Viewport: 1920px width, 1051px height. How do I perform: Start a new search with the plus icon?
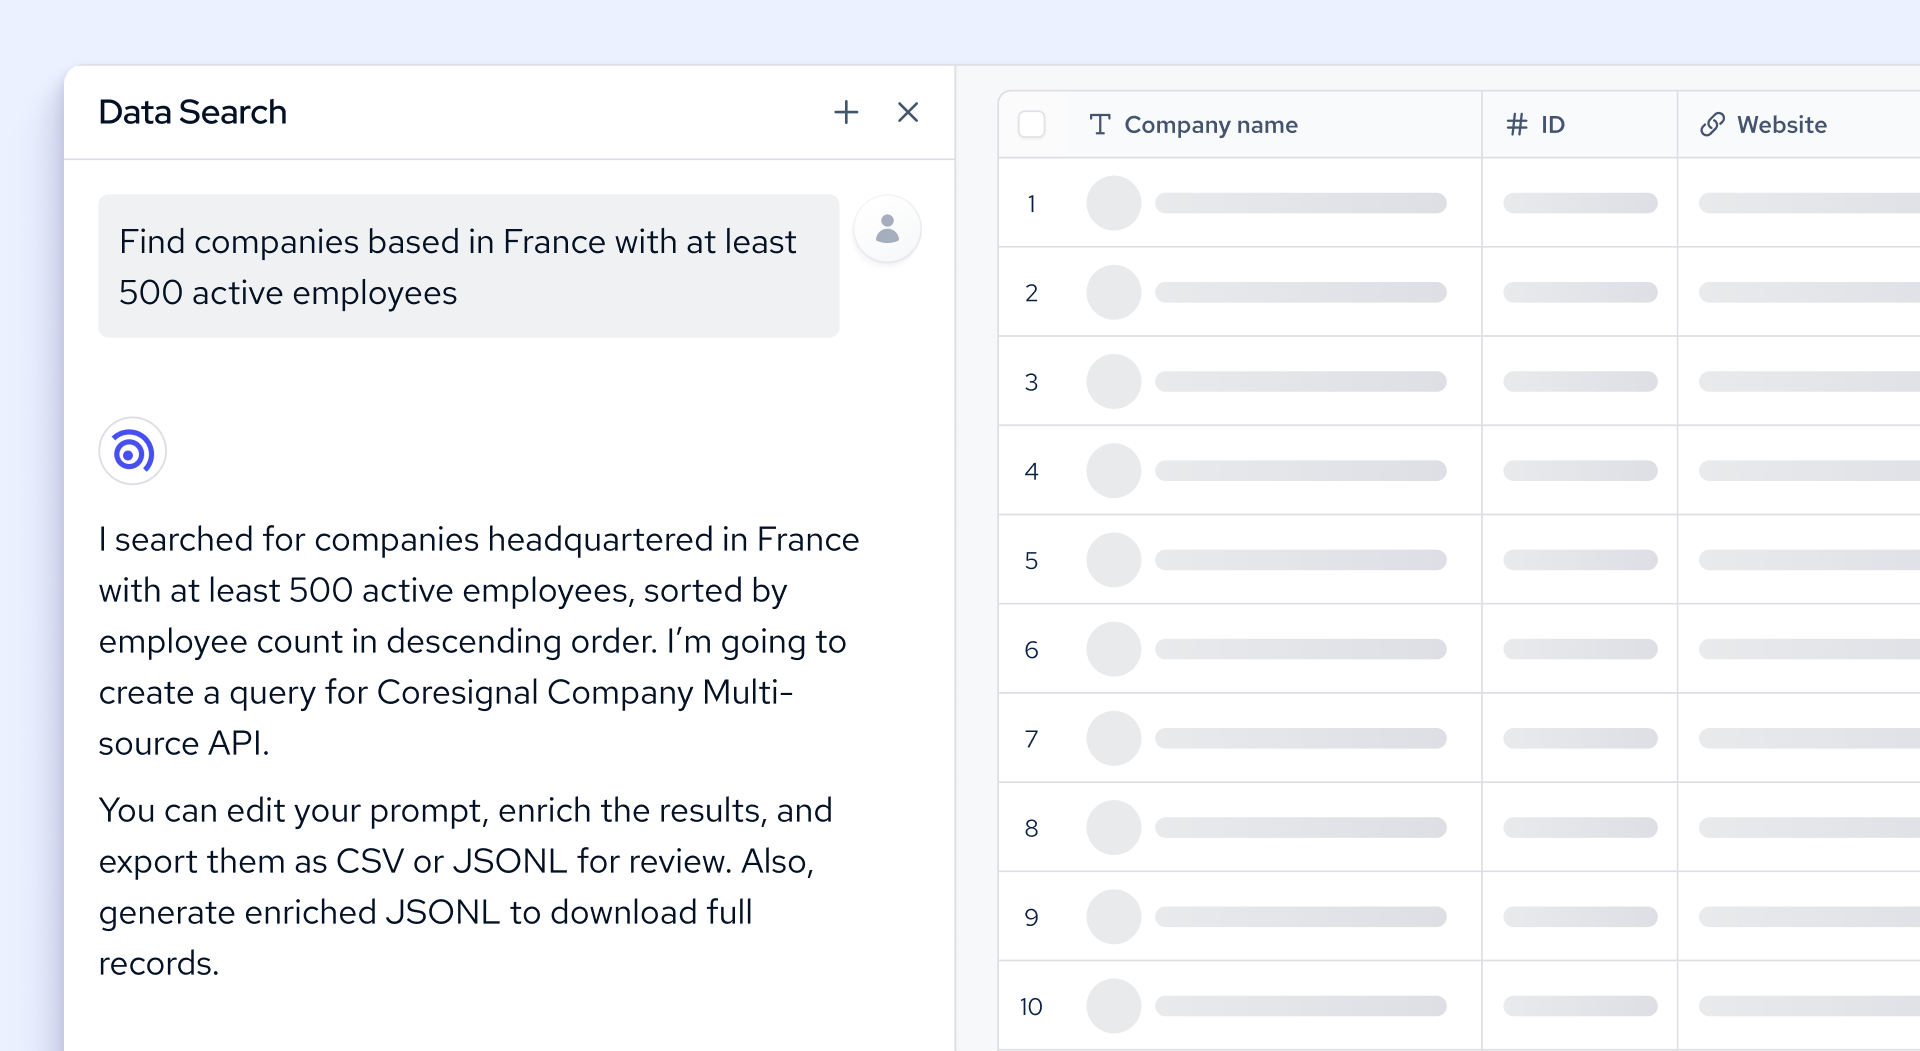[845, 112]
